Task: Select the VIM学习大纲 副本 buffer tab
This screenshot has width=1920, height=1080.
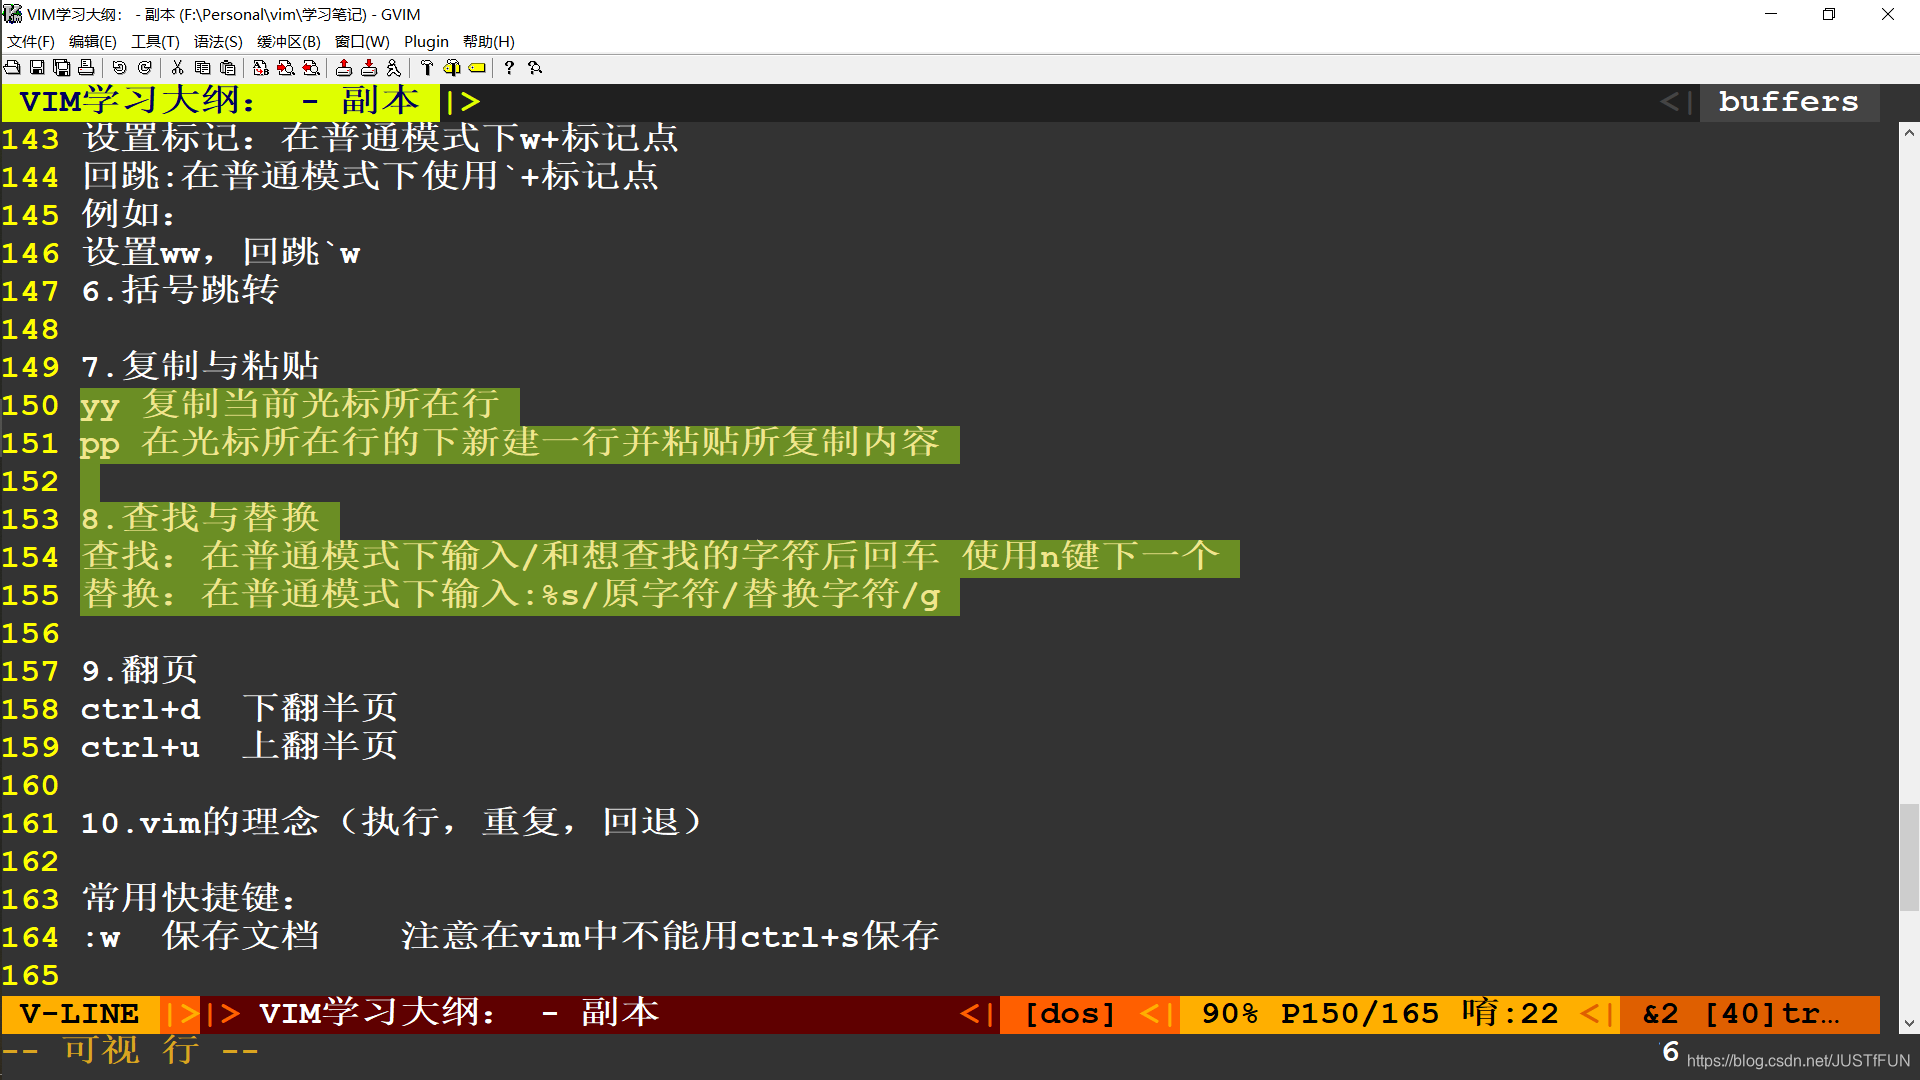Action: [220, 102]
